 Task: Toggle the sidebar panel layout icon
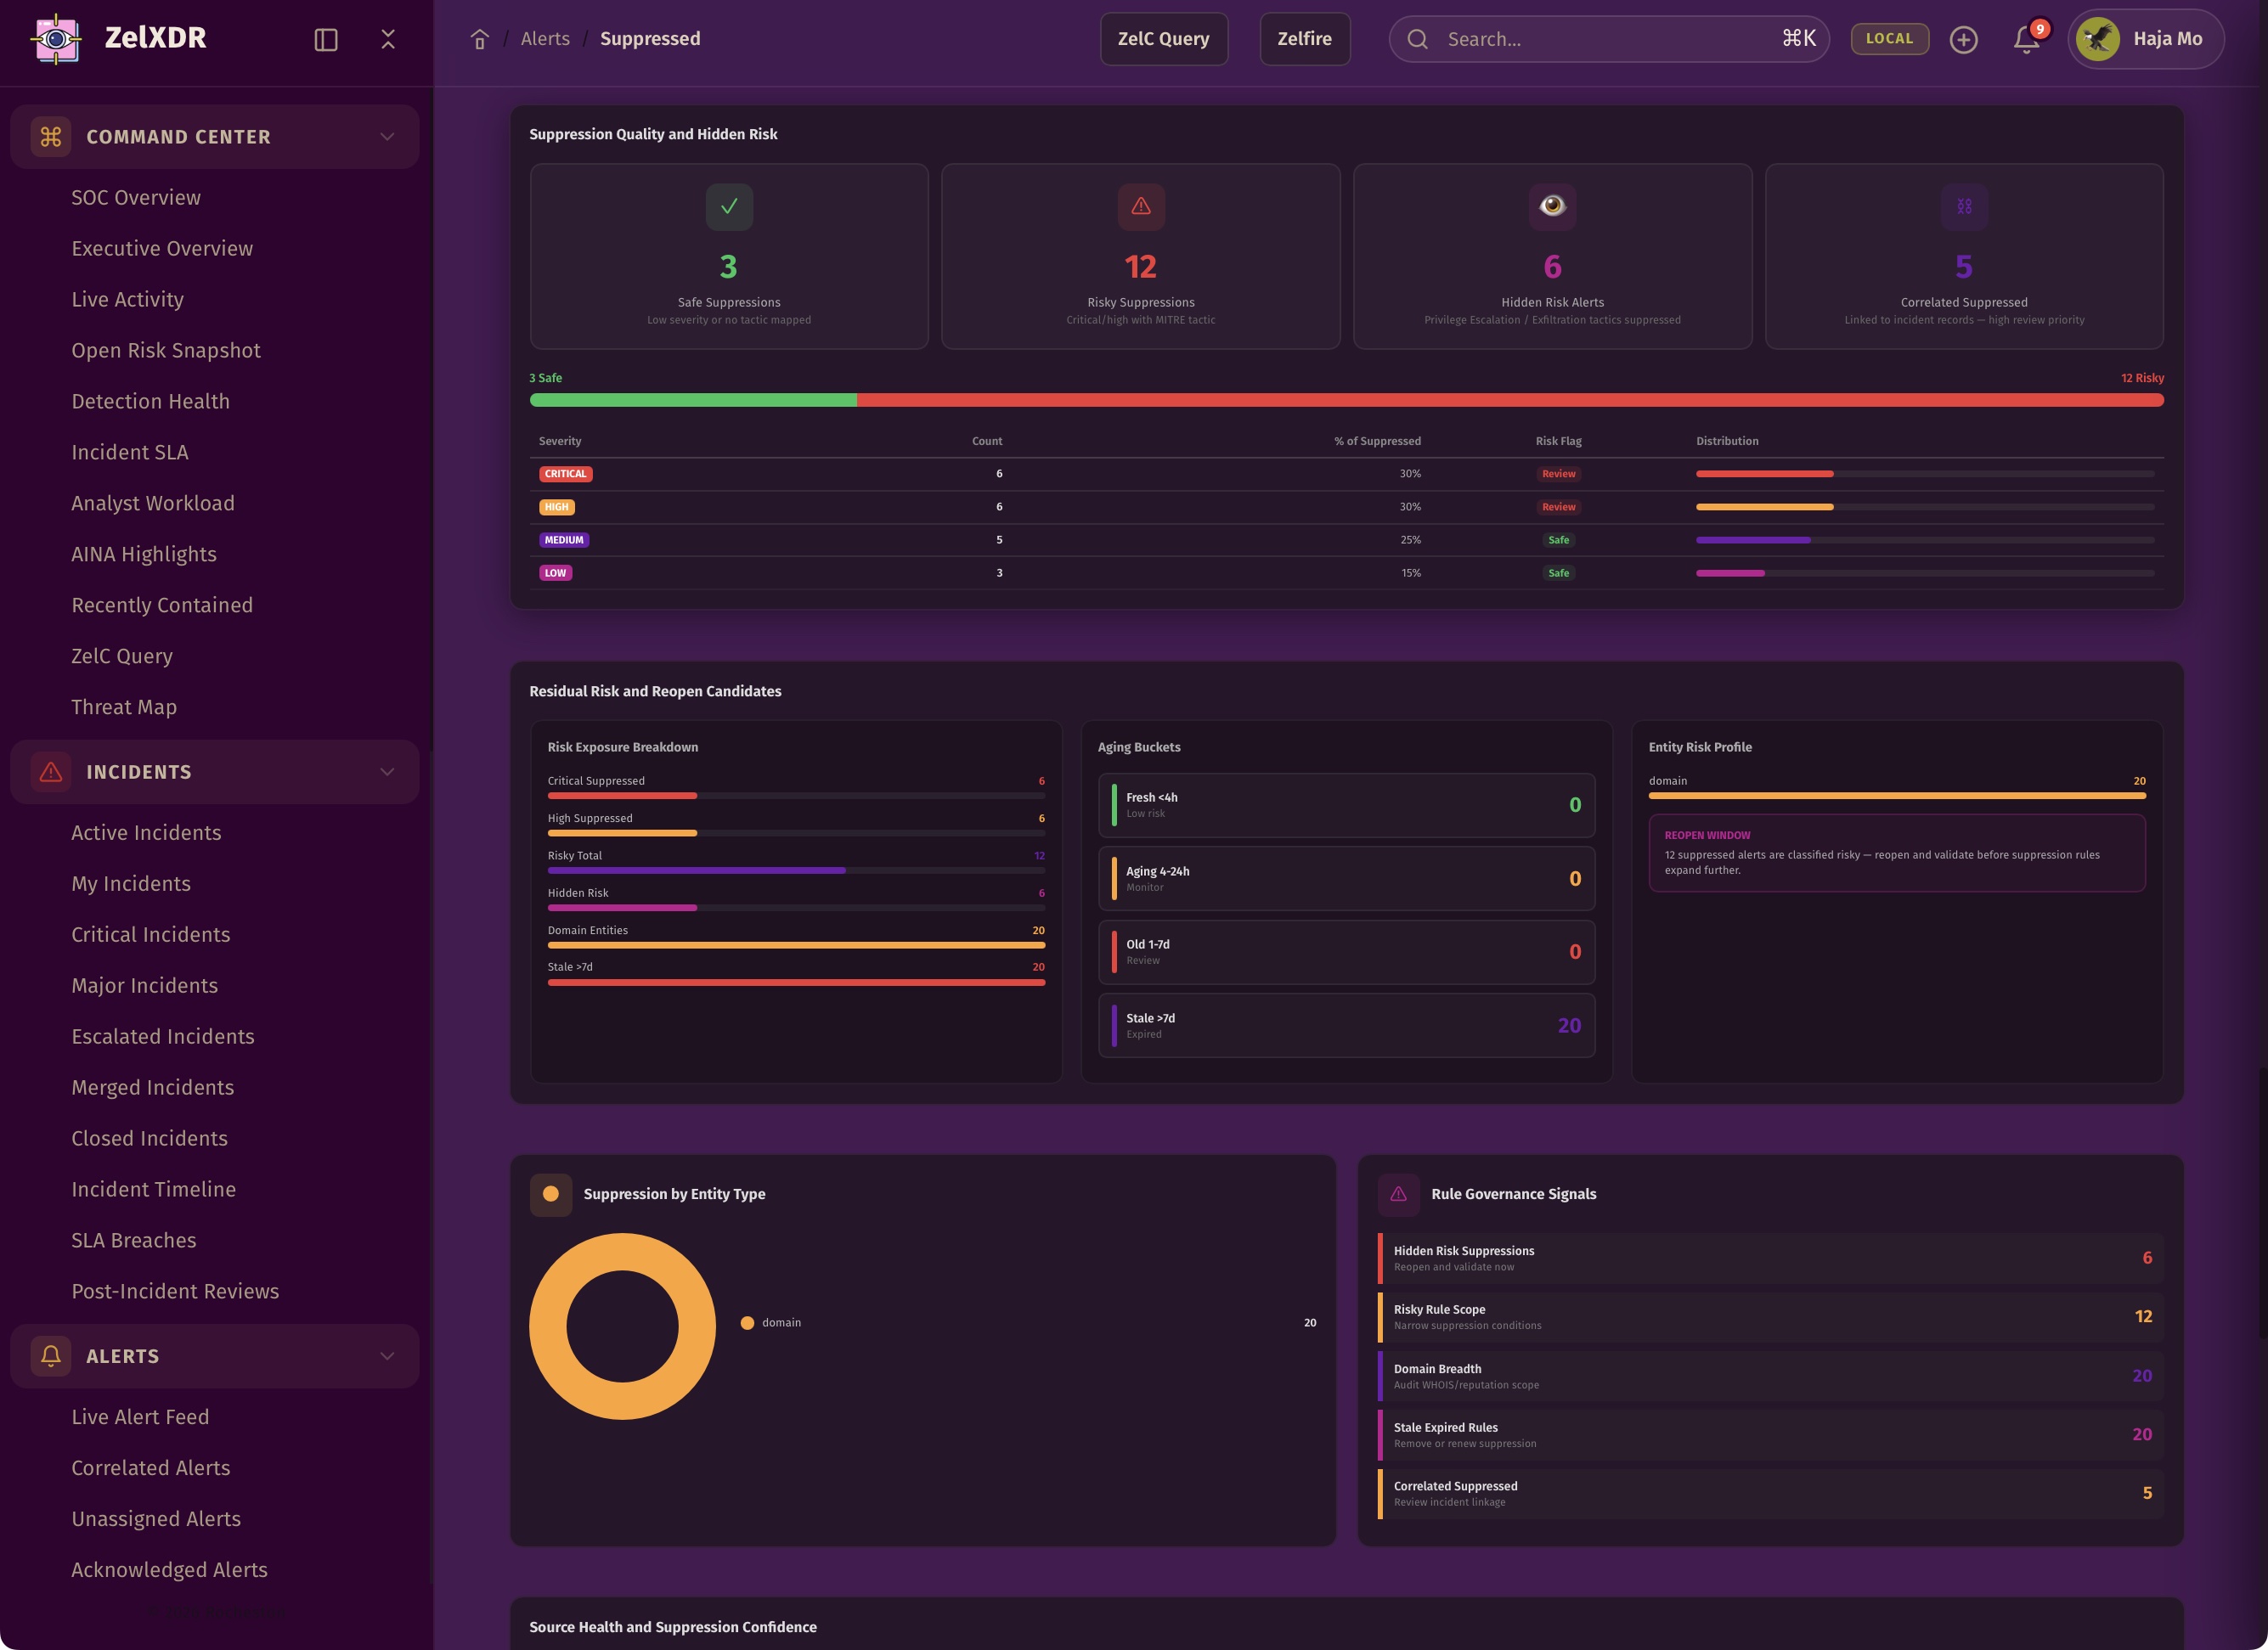pyautogui.click(x=326, y=39)
